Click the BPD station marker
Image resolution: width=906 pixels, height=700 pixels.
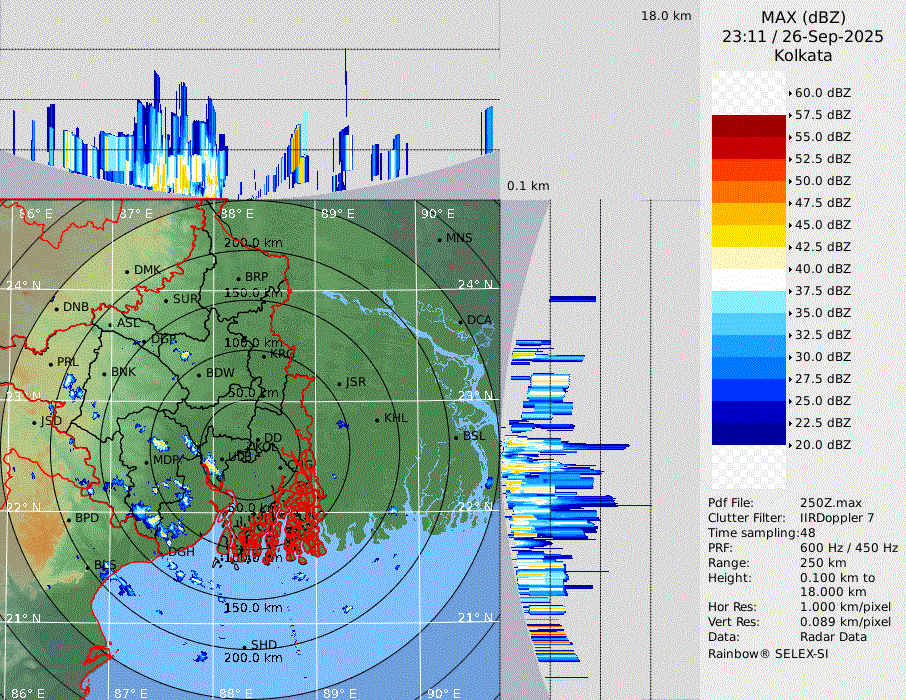pyautogui.click(x=68, y=520)
